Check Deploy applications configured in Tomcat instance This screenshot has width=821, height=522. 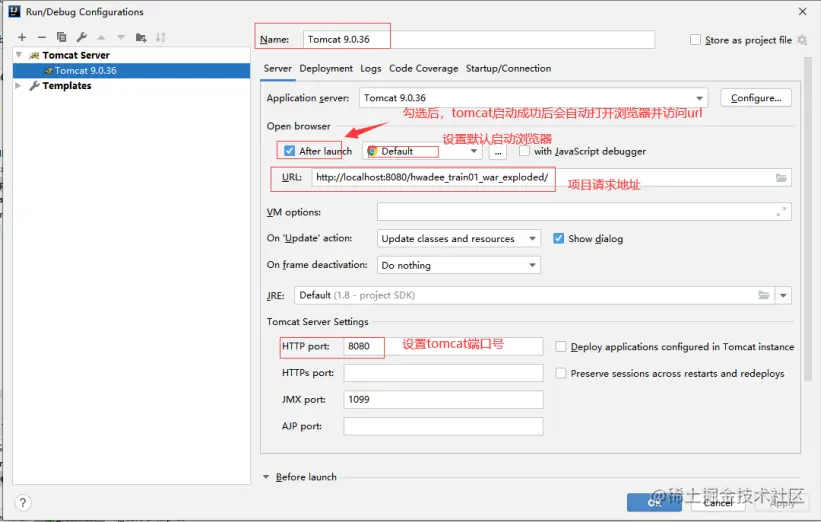coord(561,347)
